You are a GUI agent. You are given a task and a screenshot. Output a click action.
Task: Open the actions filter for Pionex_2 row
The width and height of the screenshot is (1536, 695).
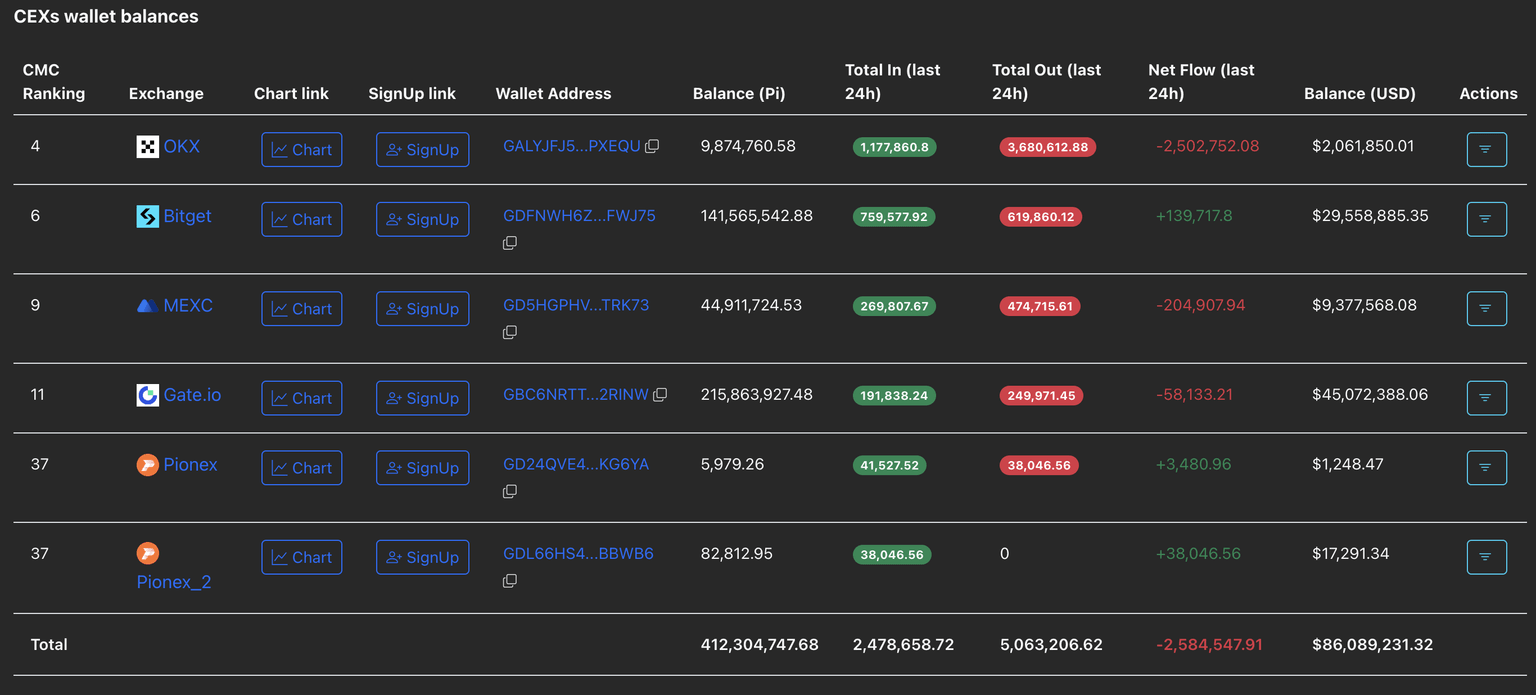click(x=1486, y=557)
